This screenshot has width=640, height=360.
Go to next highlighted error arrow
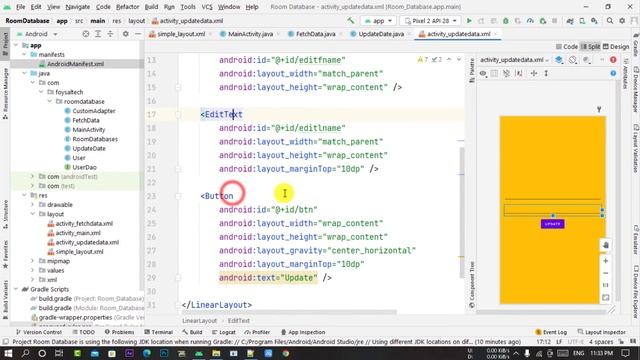459,60
